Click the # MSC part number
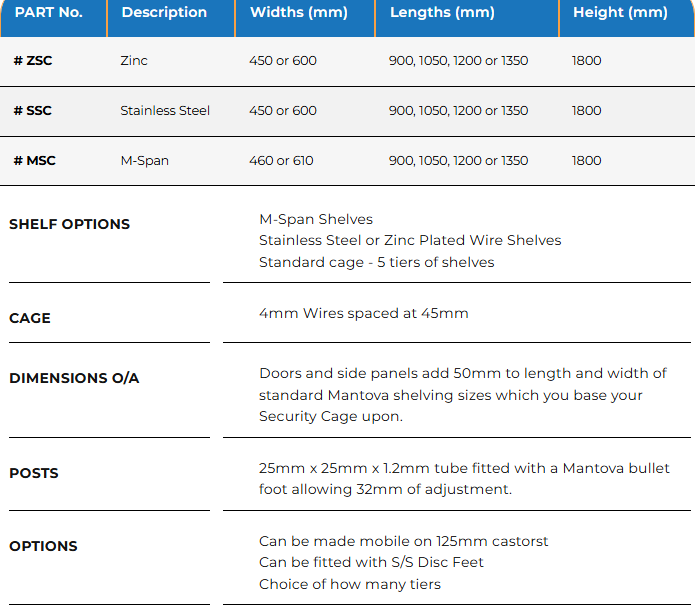Screen dimensions: 699x606 pyautogui.click(x=35, y=161)
